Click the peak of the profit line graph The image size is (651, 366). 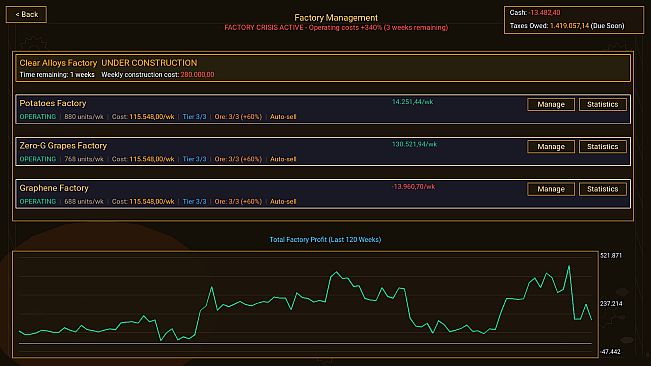click(569, 266)
